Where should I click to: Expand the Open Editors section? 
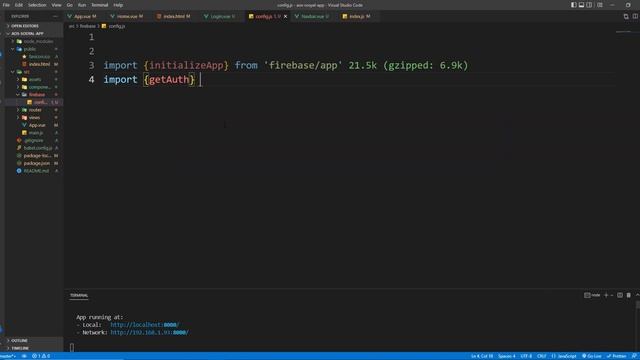point(33,26)
